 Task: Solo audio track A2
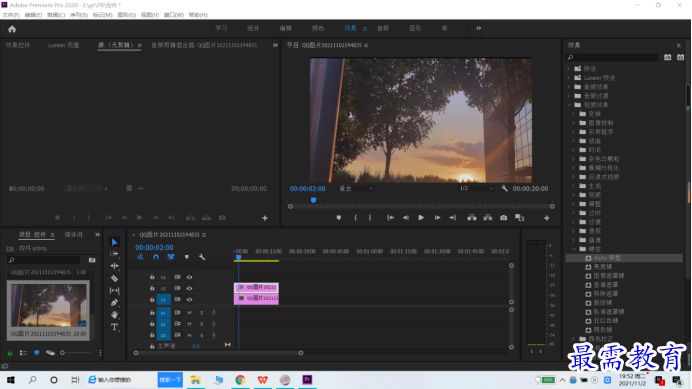coord(202,324)
